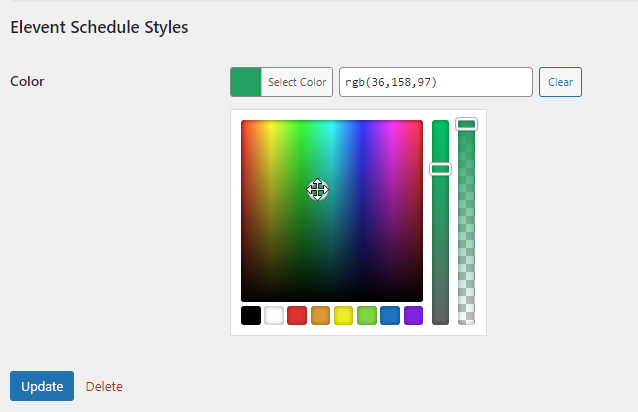Select the white palette swatch
The image size is (638, 412).
[274, 316]
